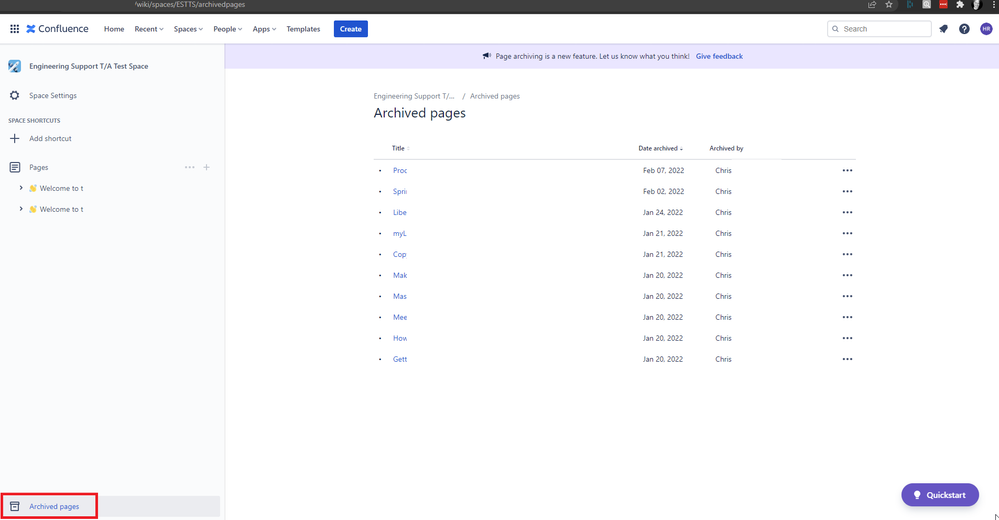The width and height of the screenshot is (999, 520).
Task: Sort table by Date archived column
Action: [x=661, y=148]
